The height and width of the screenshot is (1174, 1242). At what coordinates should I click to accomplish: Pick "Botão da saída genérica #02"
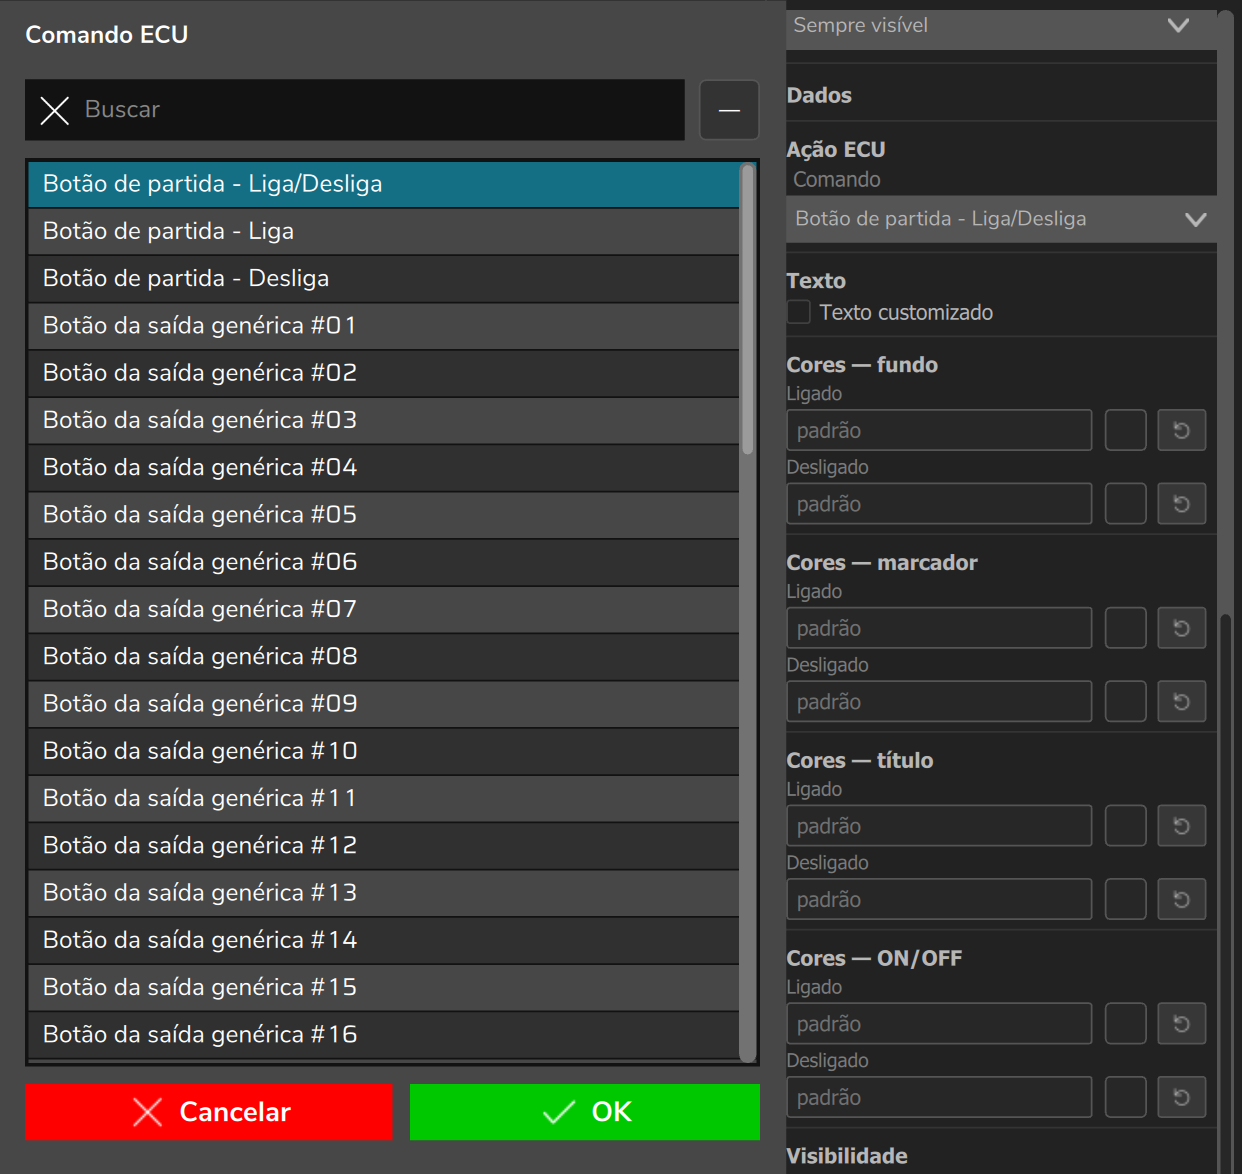point(383,373)
